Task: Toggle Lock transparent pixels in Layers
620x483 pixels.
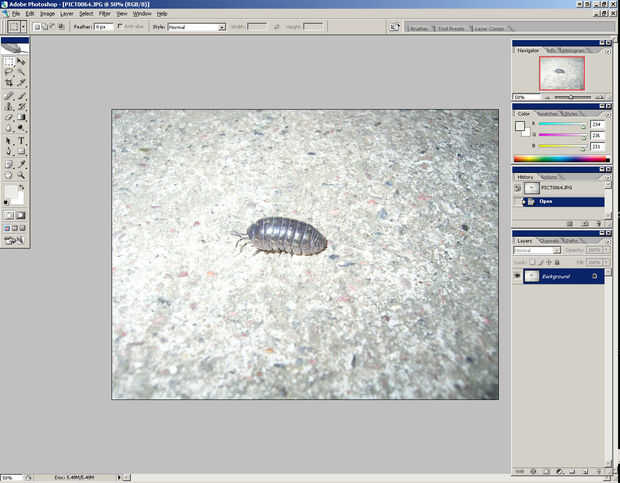Action: pos(533,262)
